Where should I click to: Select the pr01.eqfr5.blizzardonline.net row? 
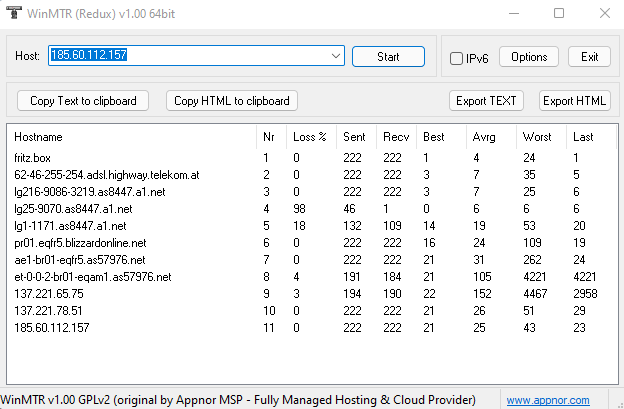tap(312, 243)
